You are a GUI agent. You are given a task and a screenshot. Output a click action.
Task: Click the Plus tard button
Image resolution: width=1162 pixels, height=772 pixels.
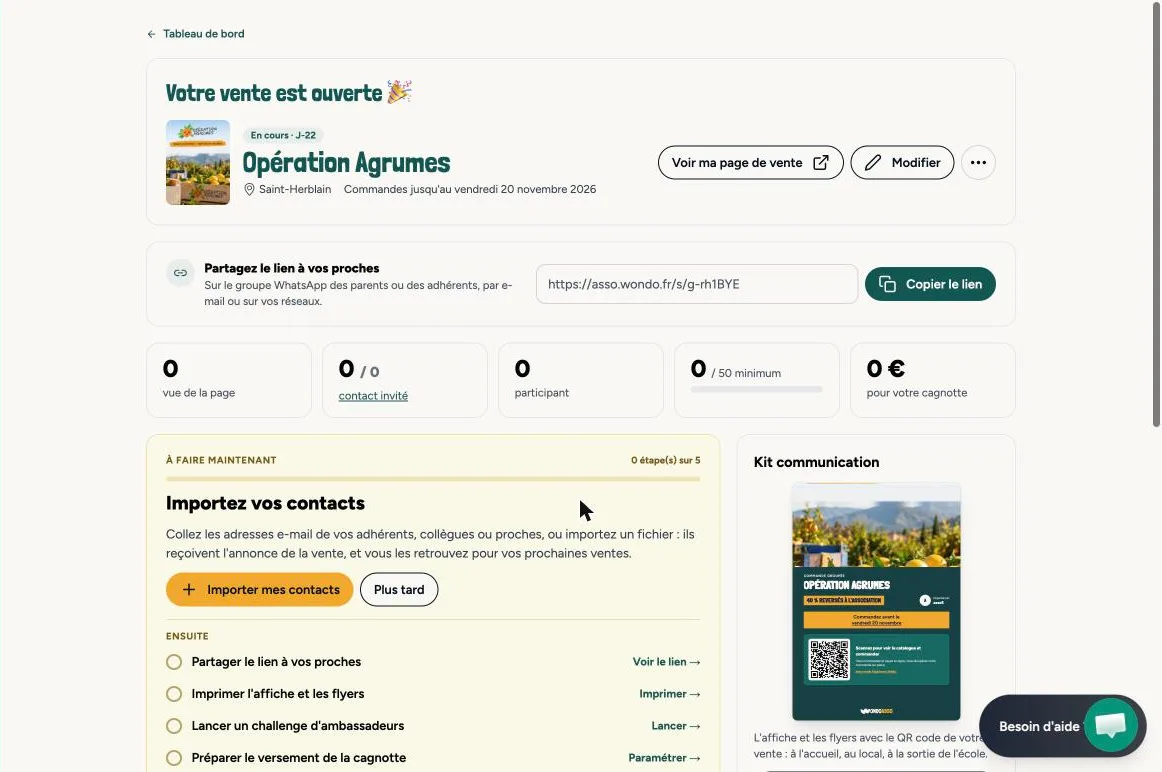[399, 590]
